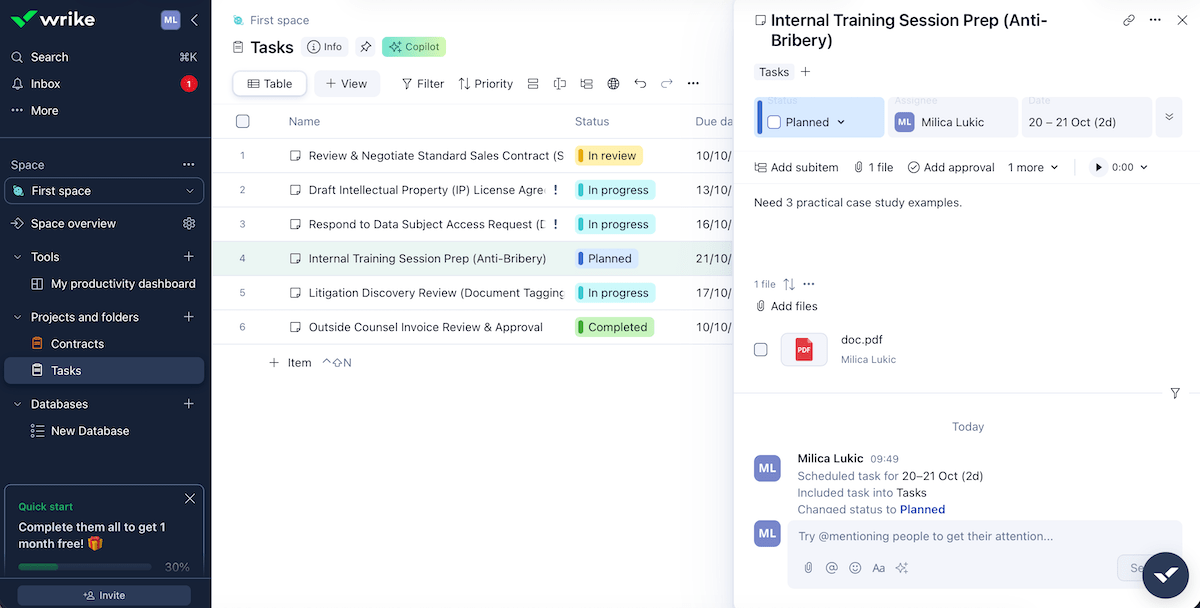Check the select-all checkbox in the Name column
The width and height of the screenshot is (1200, 608).
(243, 120)
